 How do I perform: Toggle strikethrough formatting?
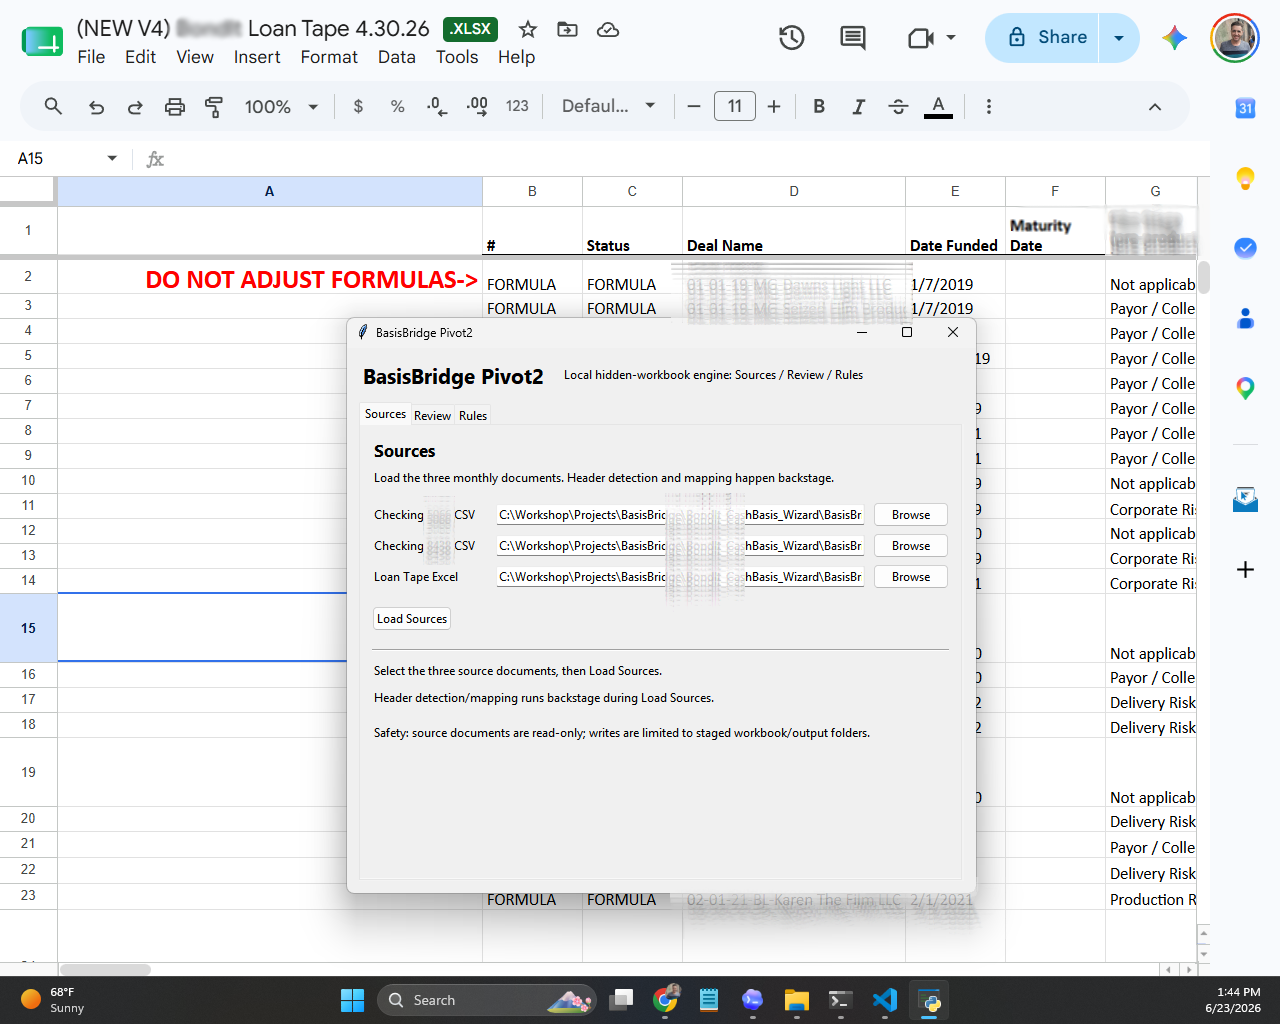point(898,106)
